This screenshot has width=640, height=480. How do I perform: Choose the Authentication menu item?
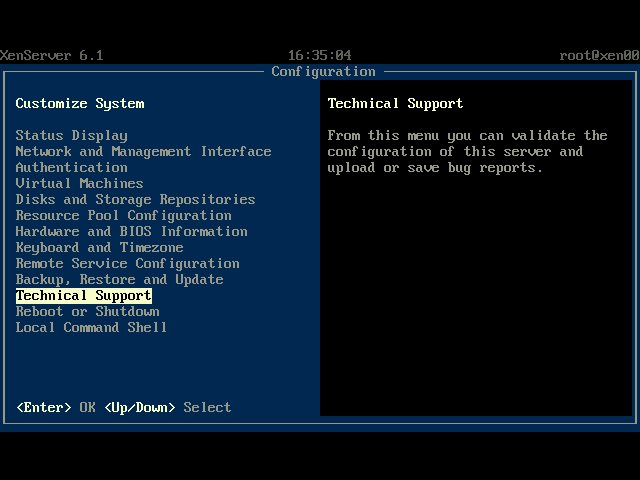pos(71,167)
